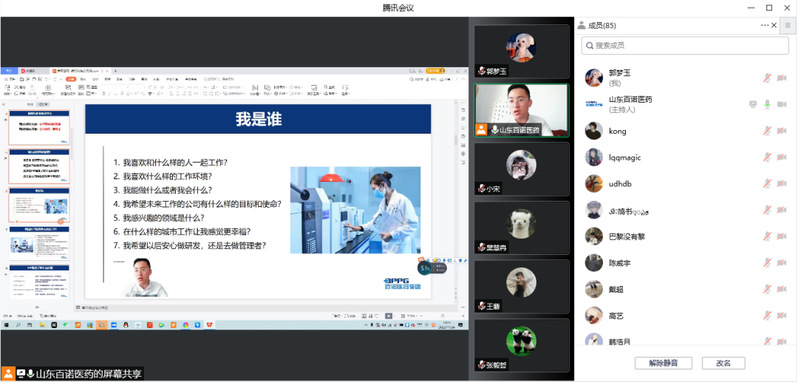Screen dimensions: 797x382
Task: Click muted camera icon beside 高艺
Action: [x=782, y=316]
